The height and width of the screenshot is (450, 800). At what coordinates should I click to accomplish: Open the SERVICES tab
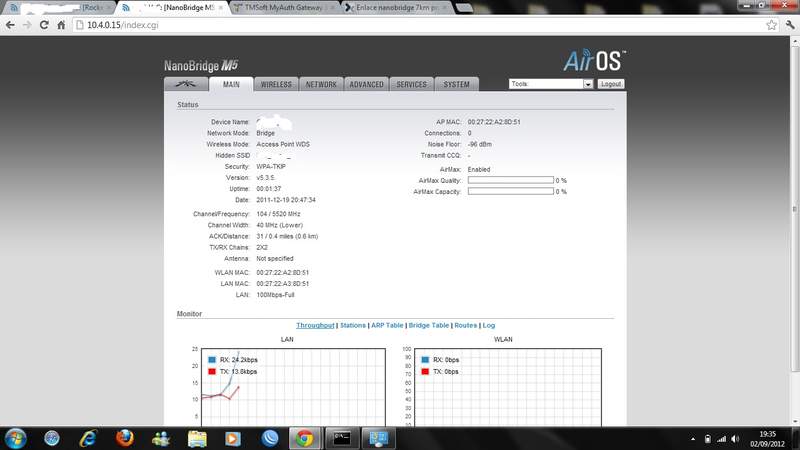click(411, 84)
